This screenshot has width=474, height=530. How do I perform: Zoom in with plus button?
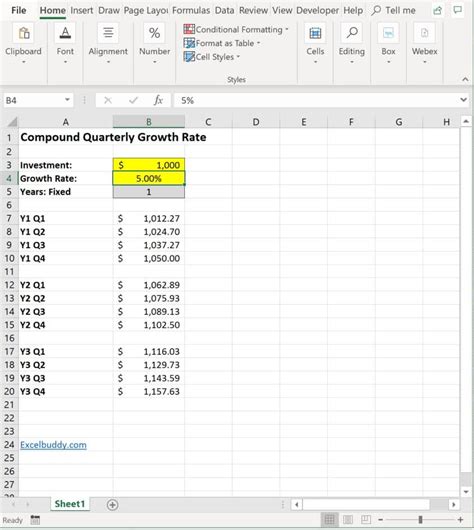(x=460, y=520)
